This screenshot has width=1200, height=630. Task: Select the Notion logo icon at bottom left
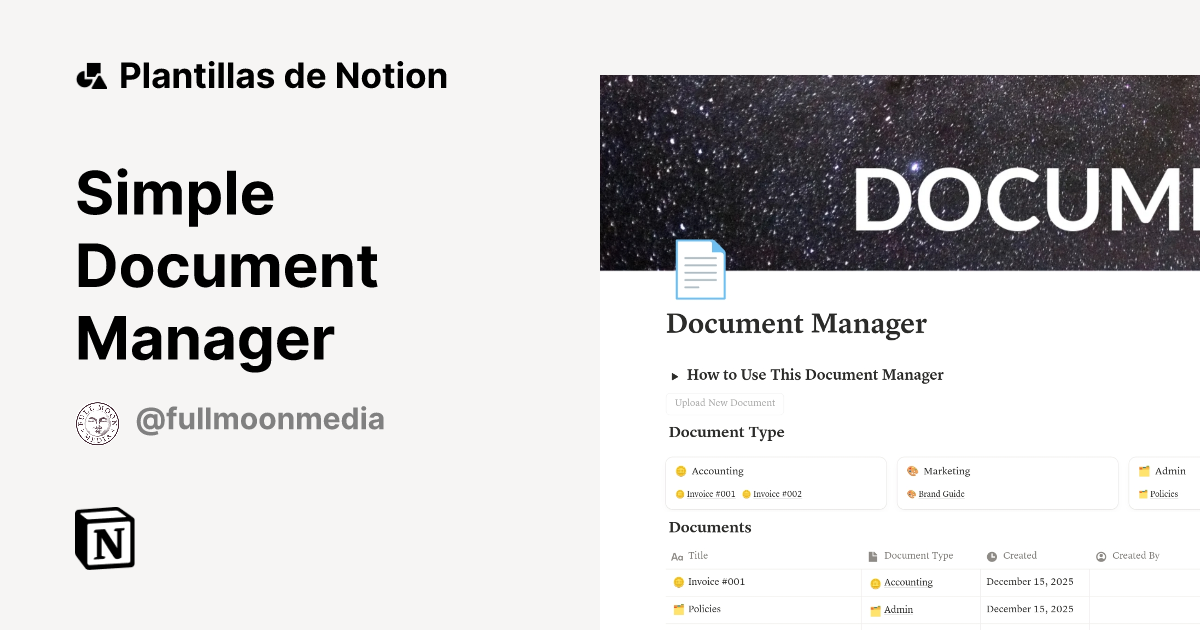[x=104, y=538]
